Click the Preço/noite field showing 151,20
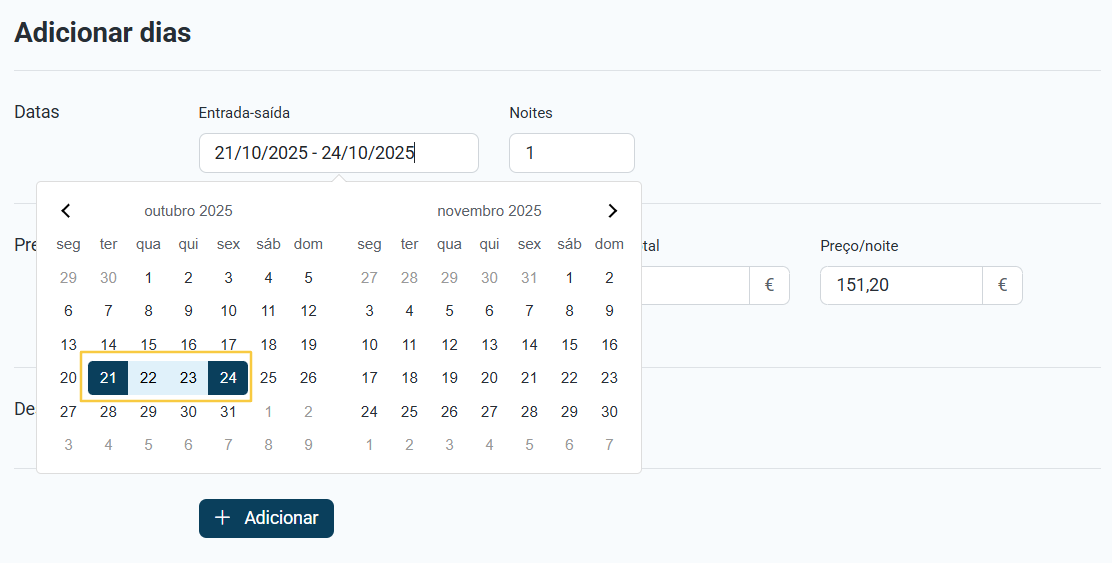Viewport: 1112px width, 563px height. 900,285
